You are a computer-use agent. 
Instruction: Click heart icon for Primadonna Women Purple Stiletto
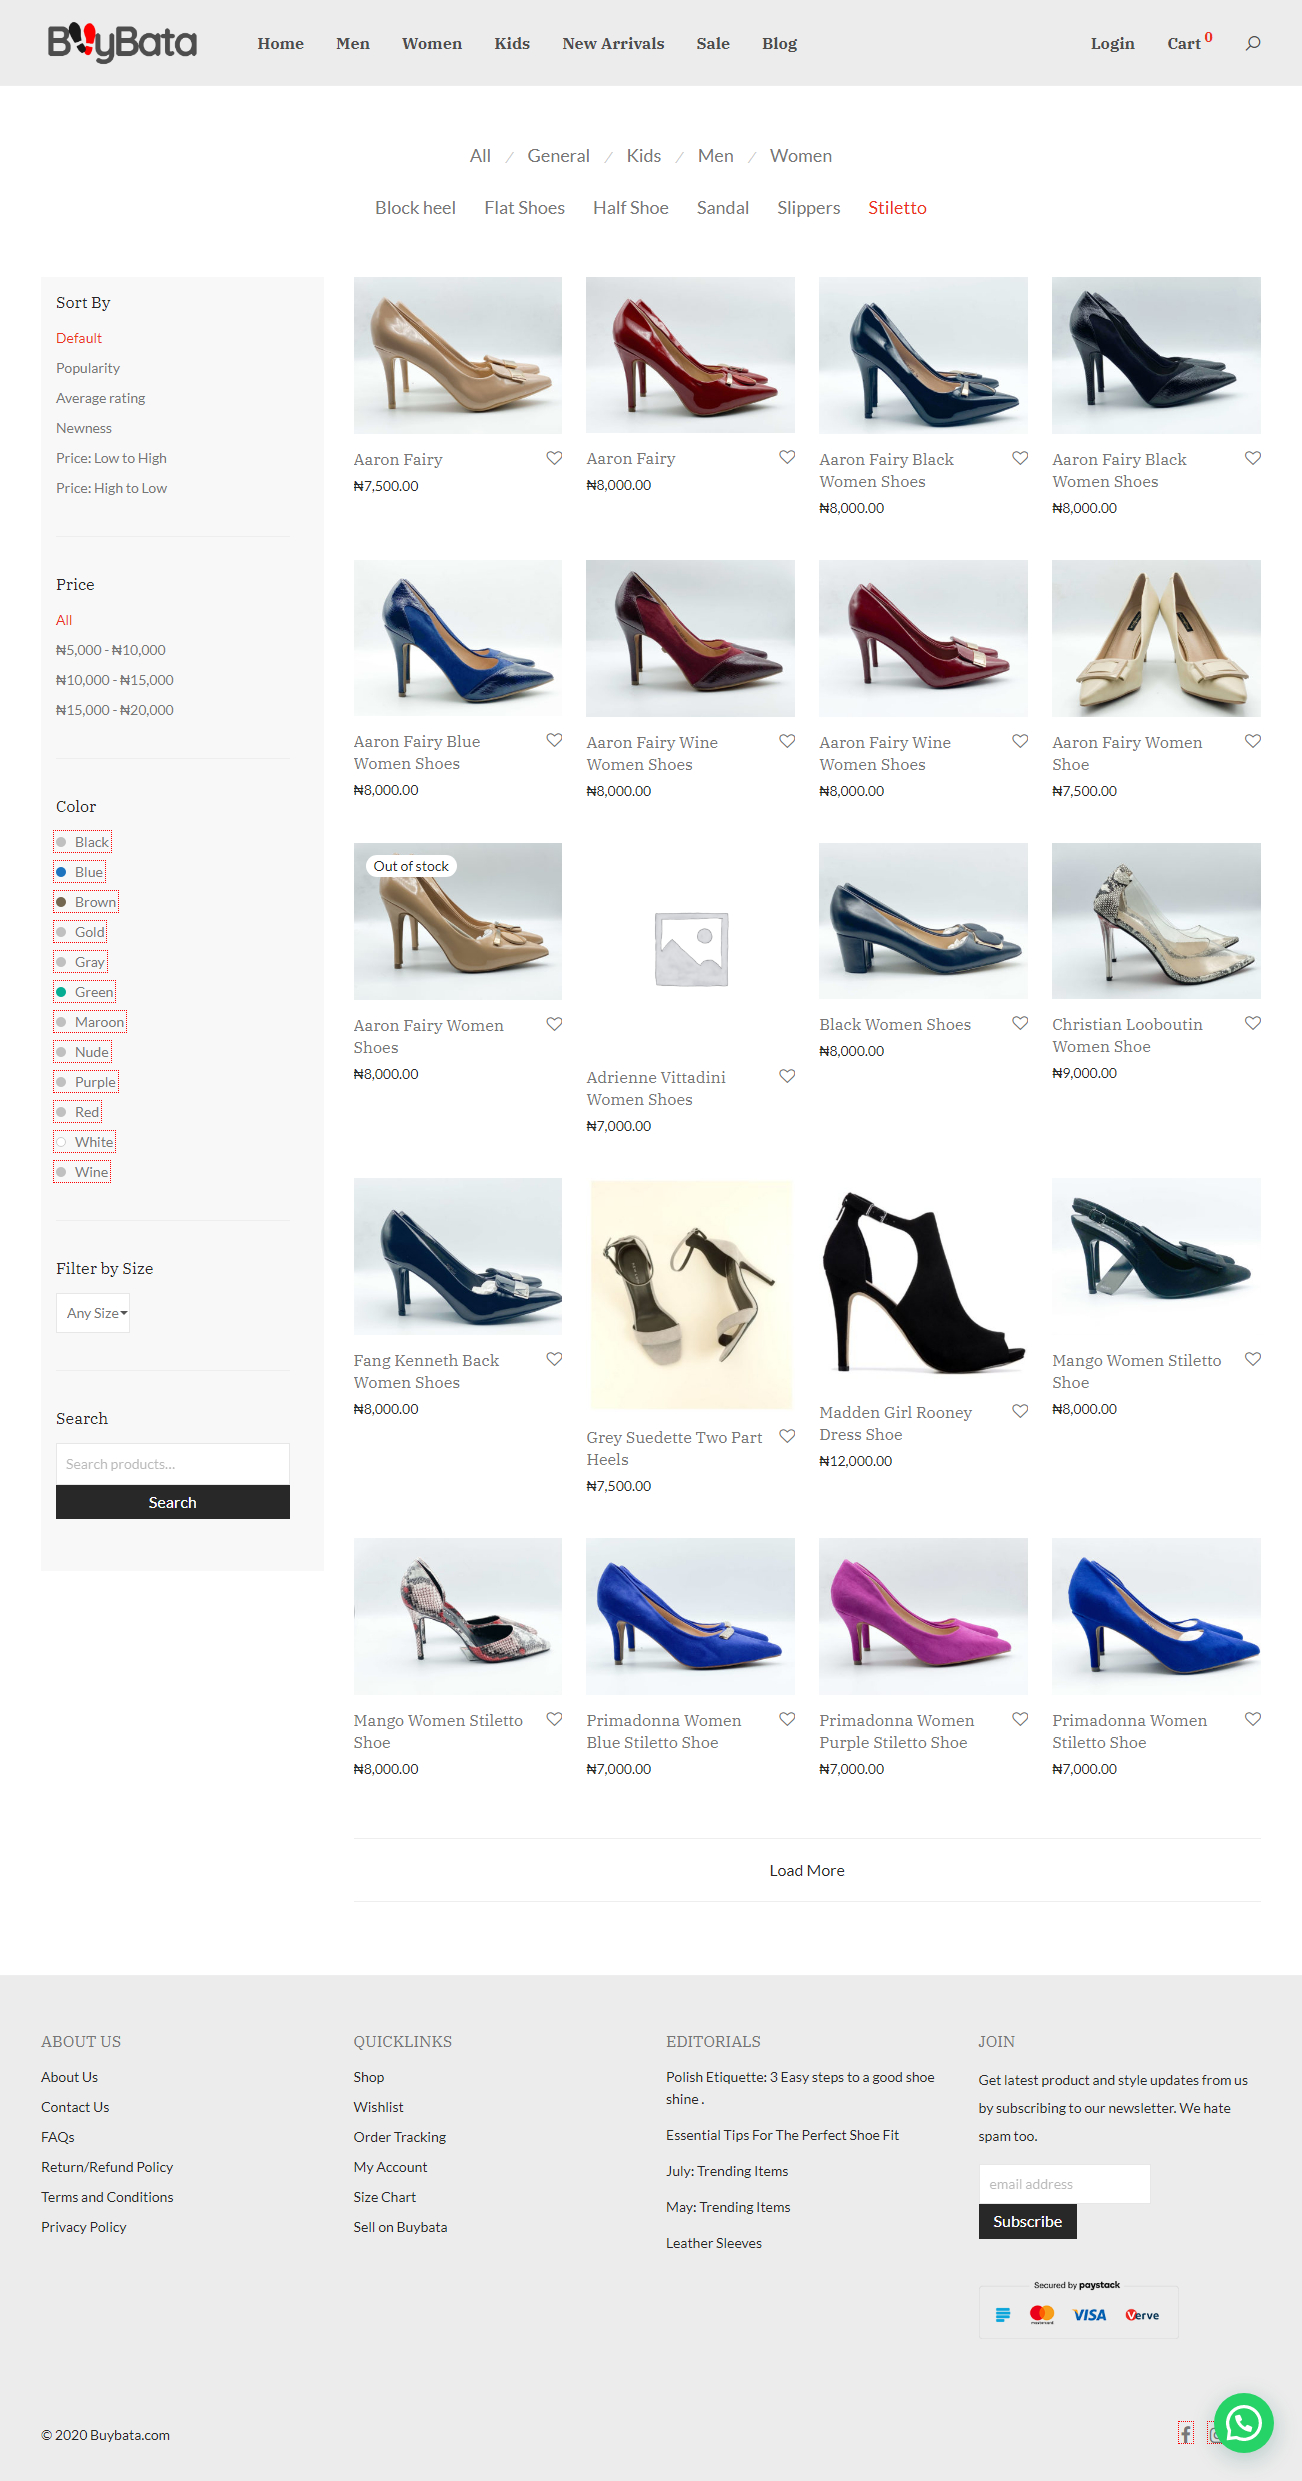1019,1719
